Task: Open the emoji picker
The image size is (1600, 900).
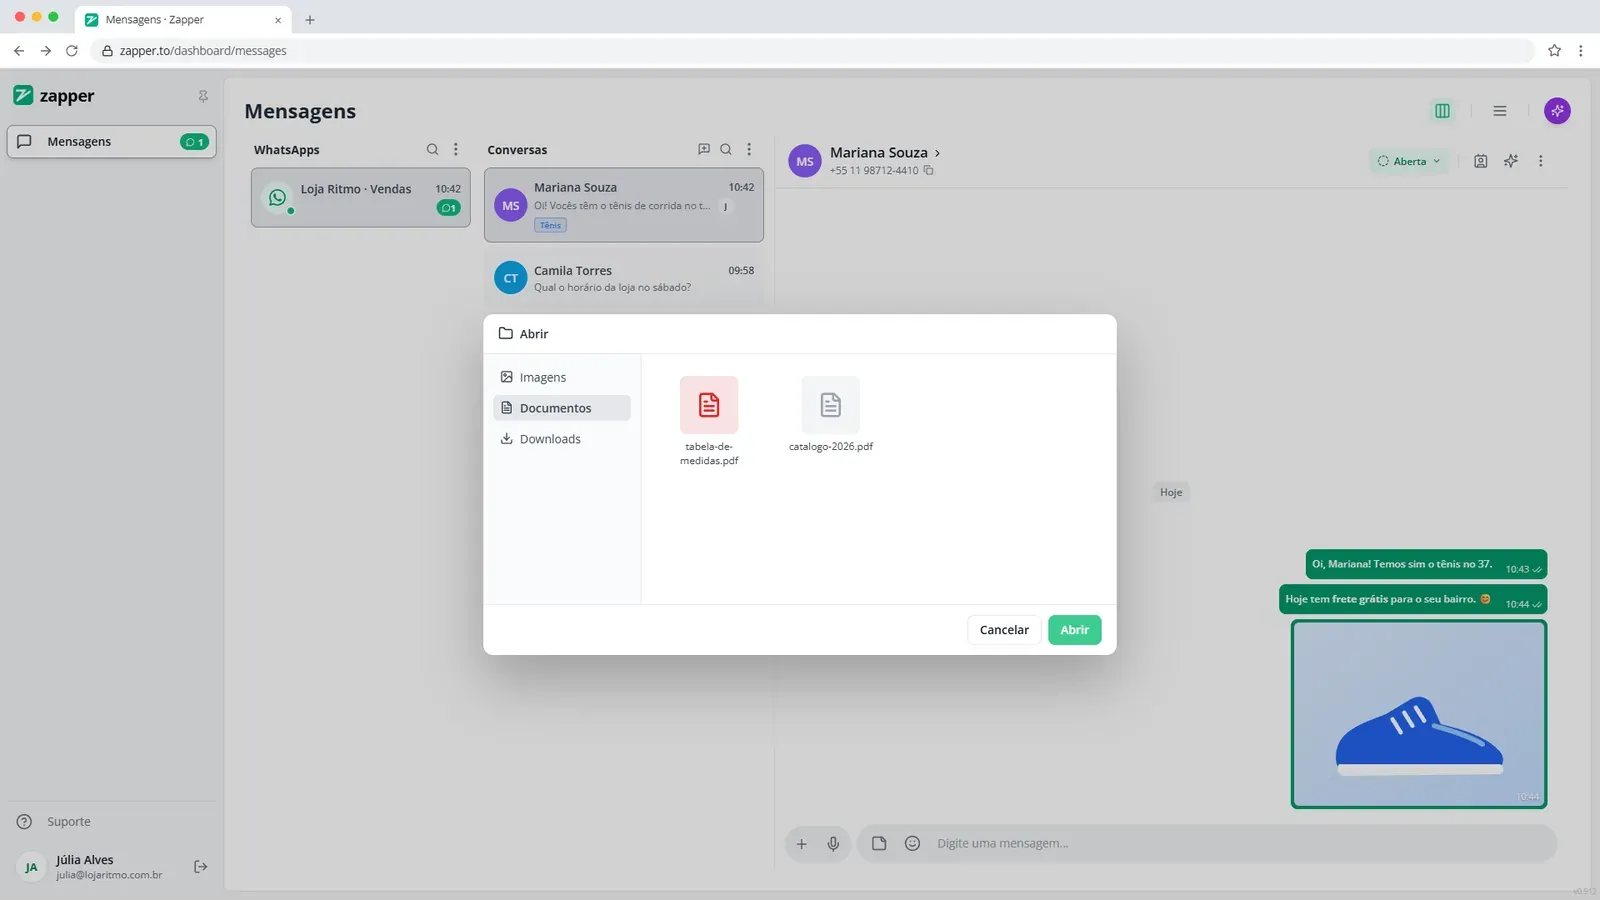Action: [912, 843]
